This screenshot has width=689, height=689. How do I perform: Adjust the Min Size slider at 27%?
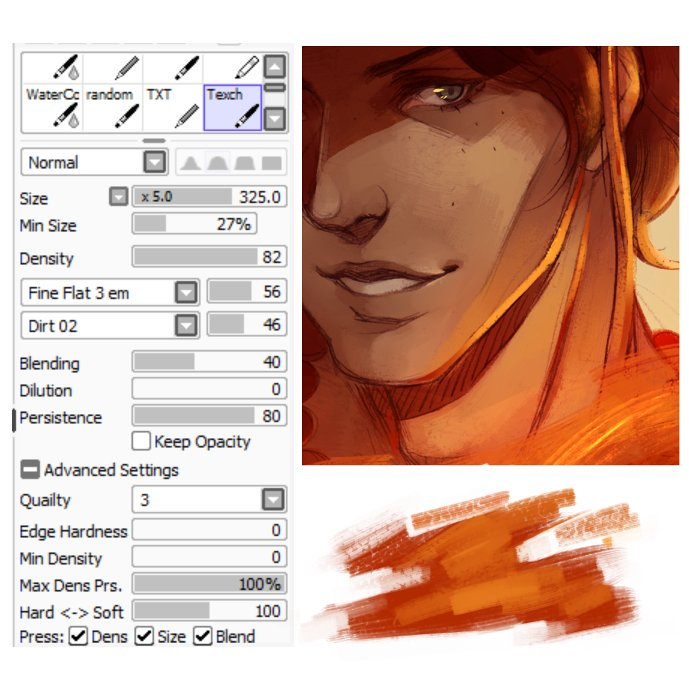[x=194, y=224]
